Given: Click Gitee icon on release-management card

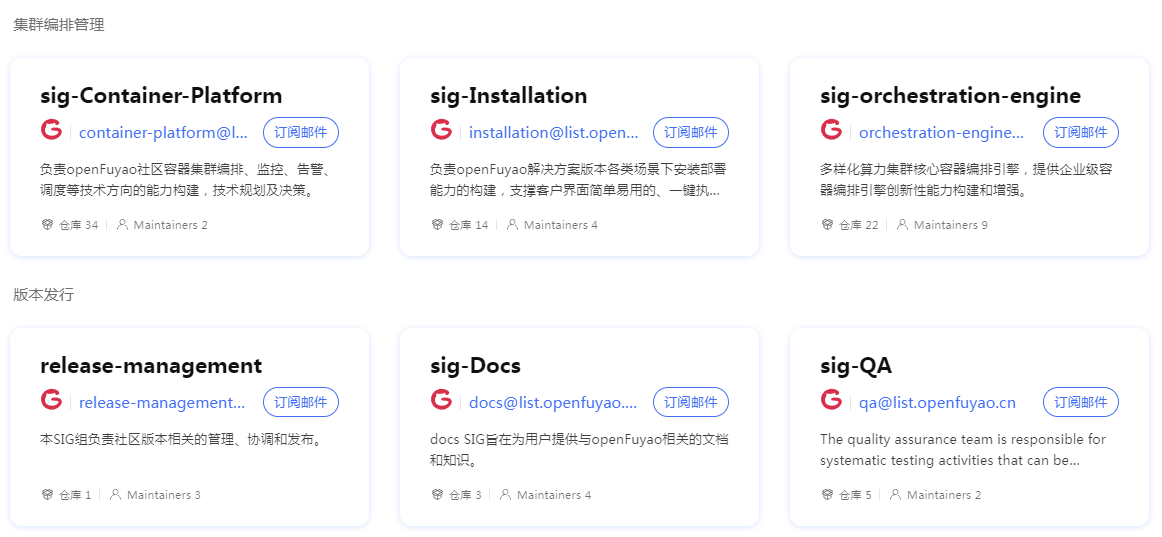Looking at the screenshot, I should point(51,400).
